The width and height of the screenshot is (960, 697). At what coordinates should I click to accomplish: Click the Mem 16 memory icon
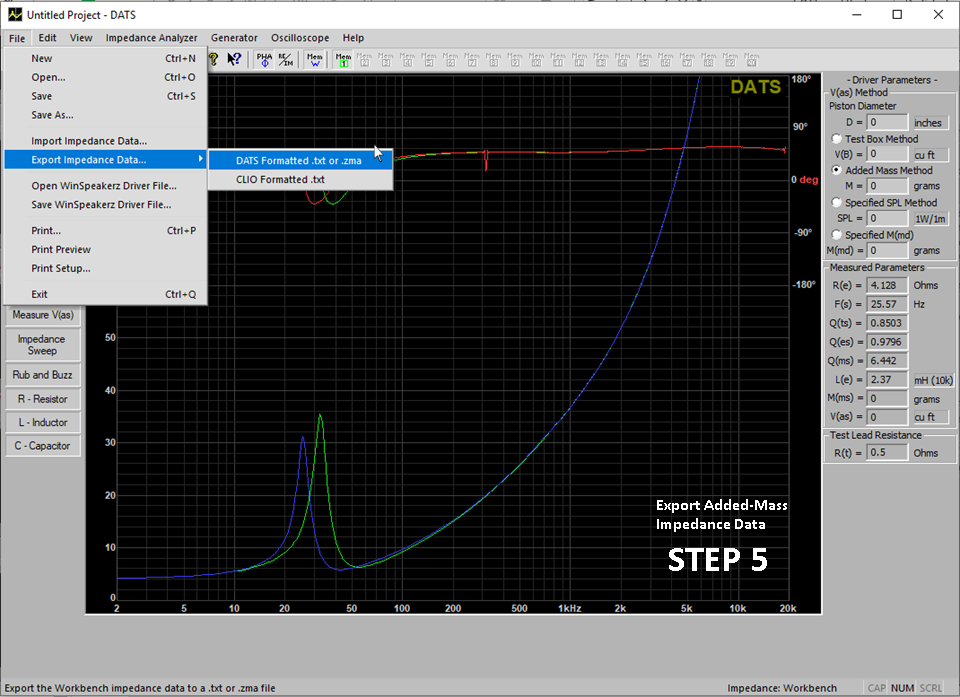tap(666, 59)
